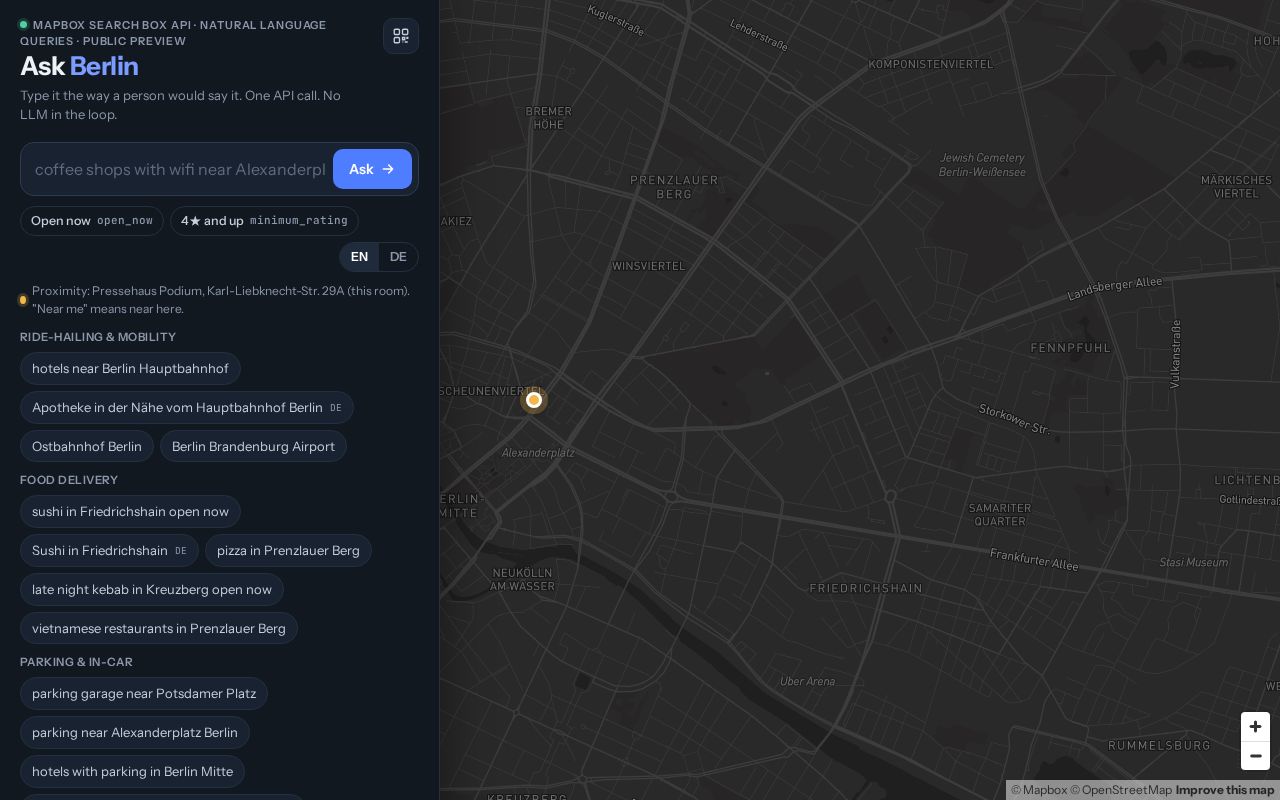Open the OpenStreetMap attribution link

pos(1121,790)
